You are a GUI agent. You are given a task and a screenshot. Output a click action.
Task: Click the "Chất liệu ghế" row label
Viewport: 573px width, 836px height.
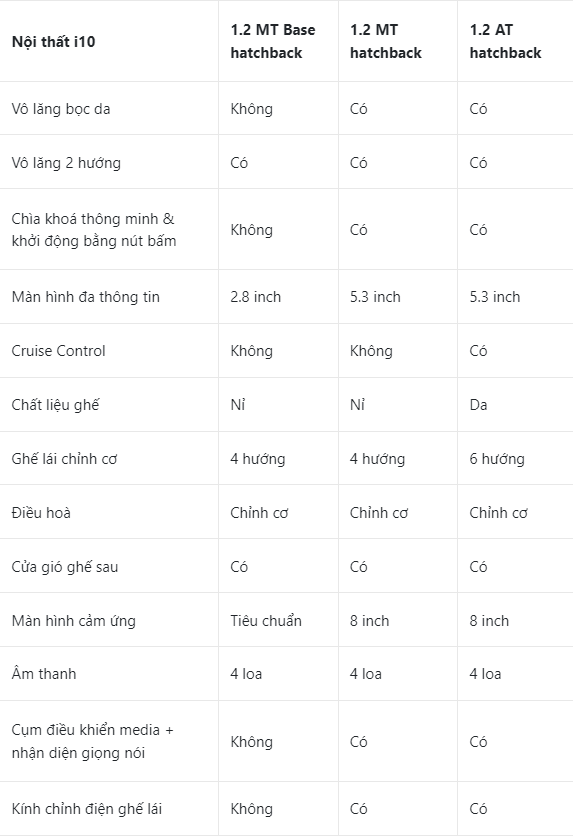pyautogui.click(x=55, y=405)
